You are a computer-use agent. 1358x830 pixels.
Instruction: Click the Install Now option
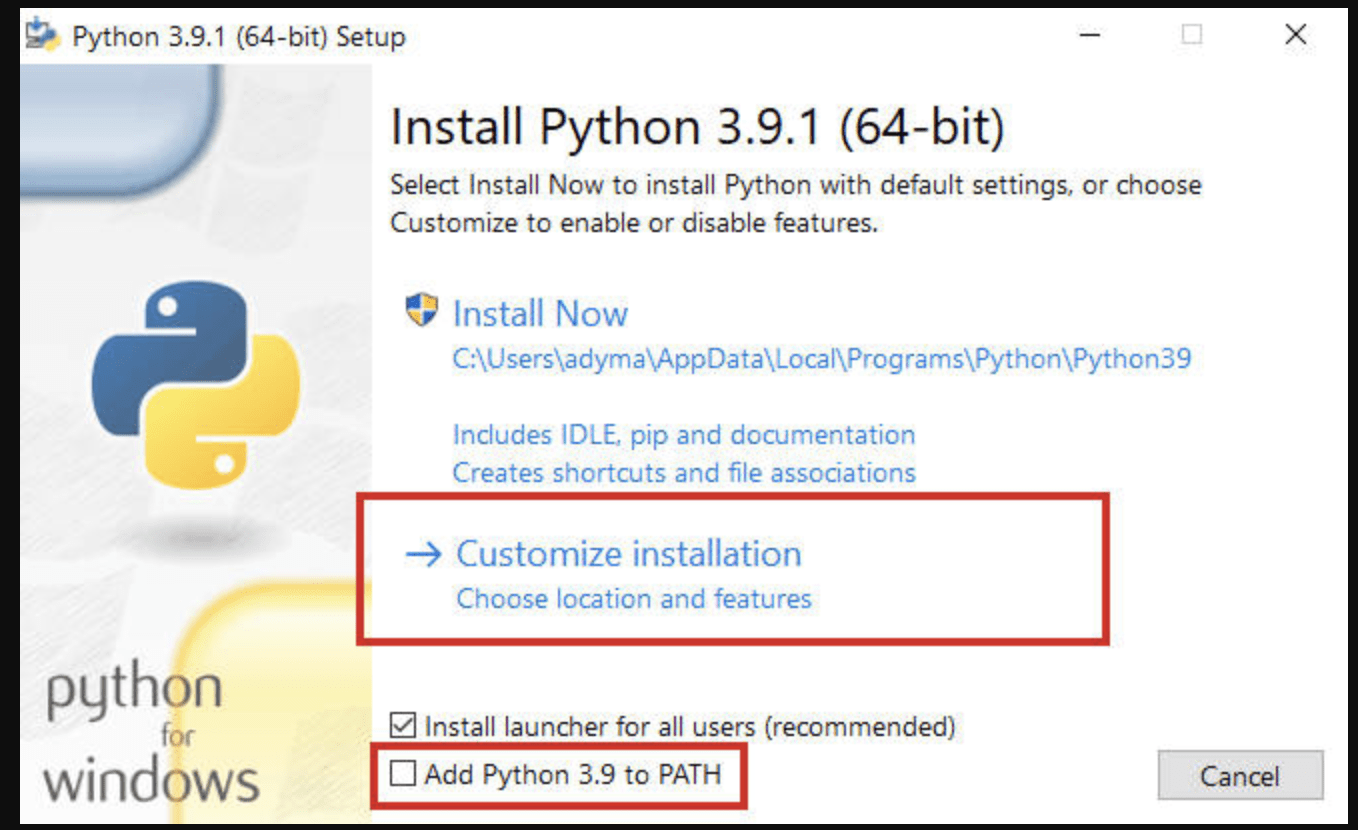(540, 314)
